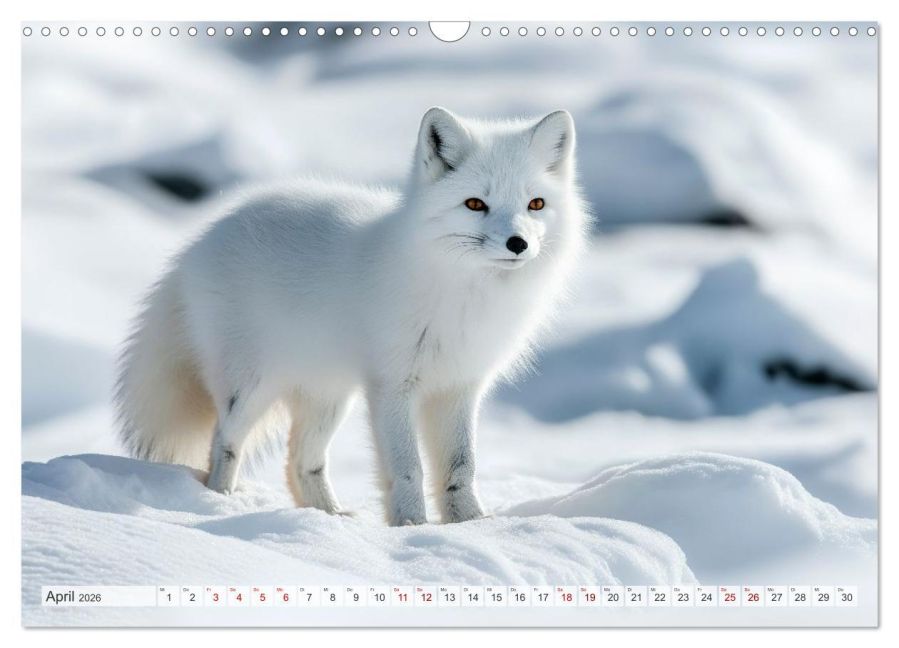Click the fox's front paw in snow
This screenshot has width=899, height=648.
tap(408, 508)
